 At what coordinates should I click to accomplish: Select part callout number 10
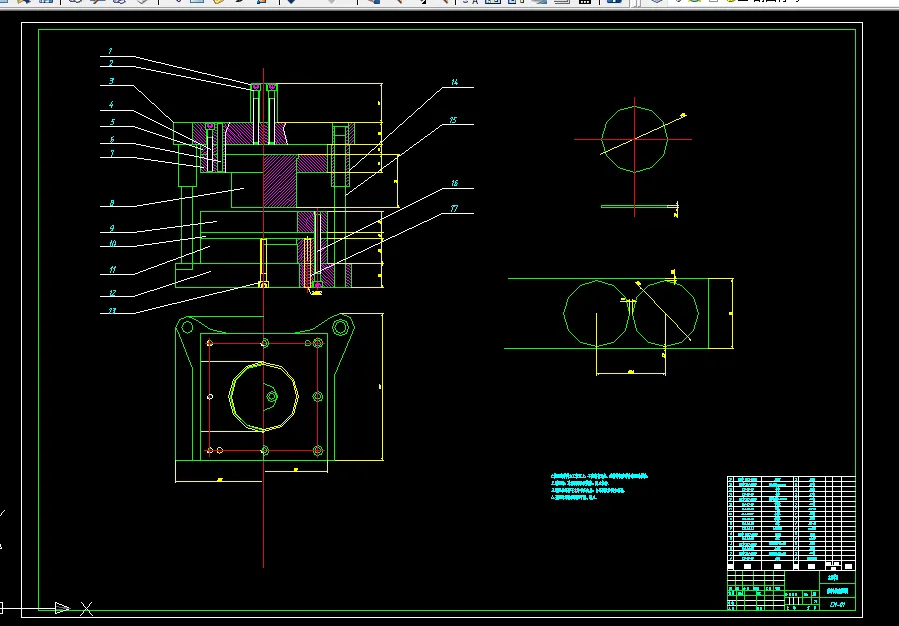[x=112, y=243]
